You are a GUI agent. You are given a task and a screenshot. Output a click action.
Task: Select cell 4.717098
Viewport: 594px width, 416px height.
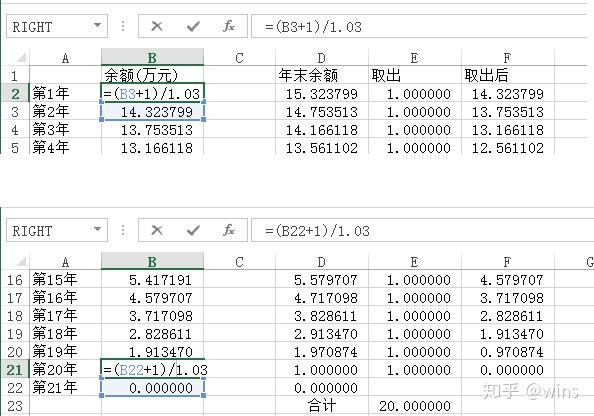pos(322,298)
